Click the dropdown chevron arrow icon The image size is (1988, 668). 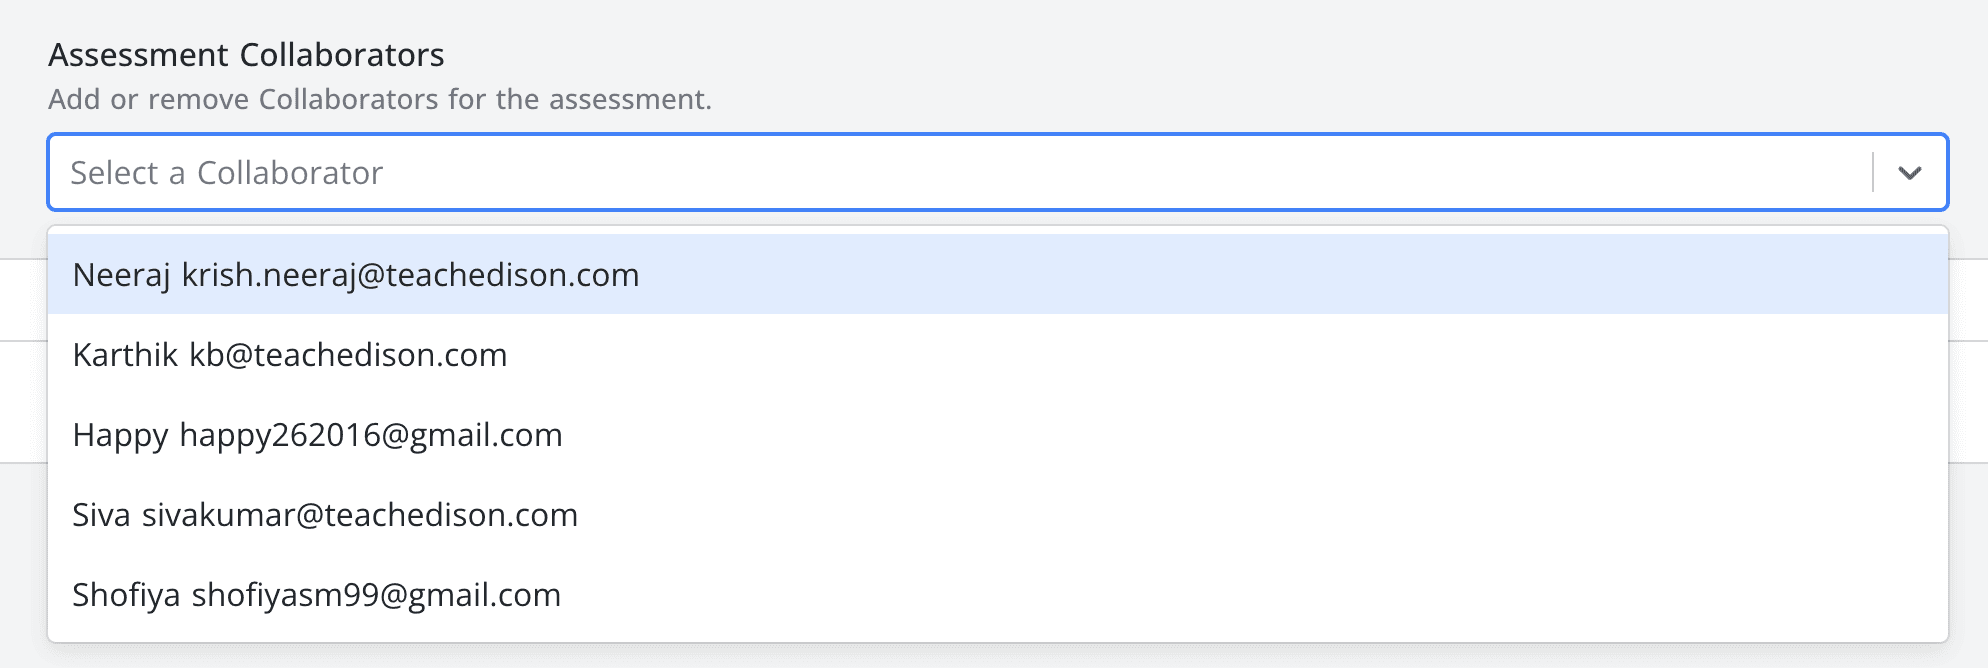tap(1909, 173)
